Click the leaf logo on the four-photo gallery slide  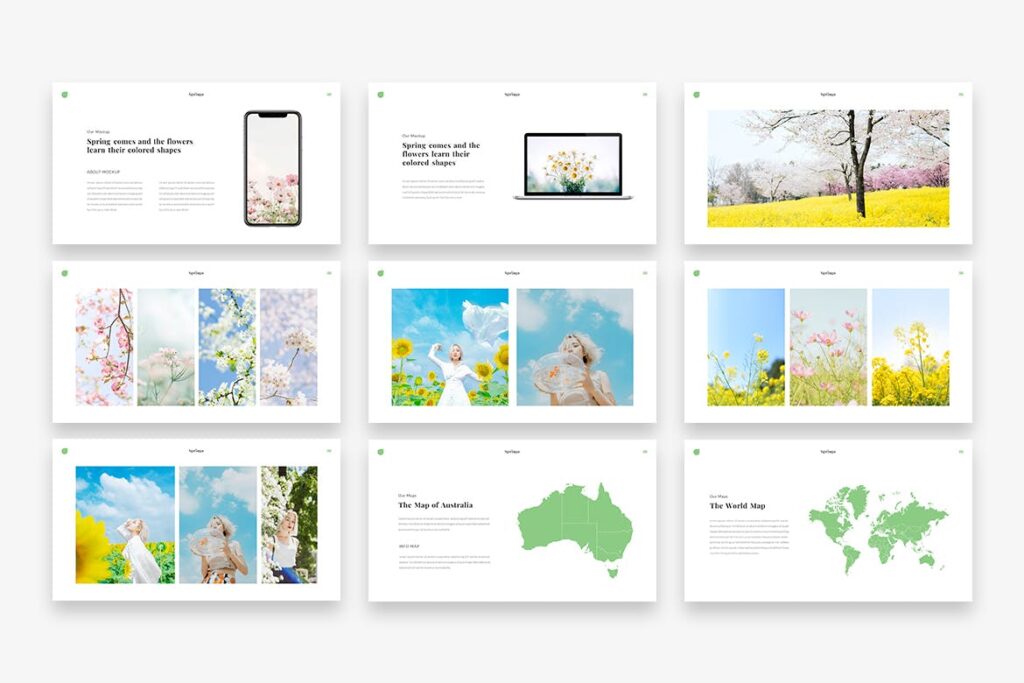tap(64, 273)
